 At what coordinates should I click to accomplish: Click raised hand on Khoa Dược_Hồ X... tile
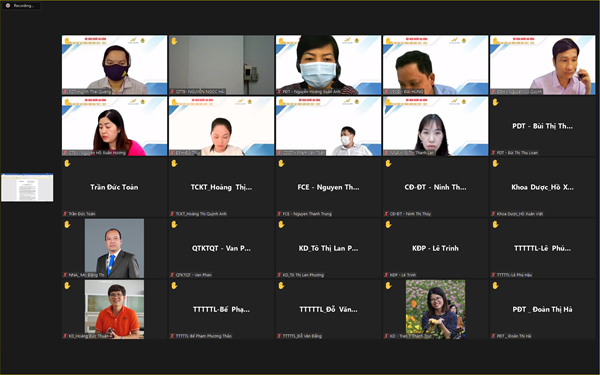(496, 163)
